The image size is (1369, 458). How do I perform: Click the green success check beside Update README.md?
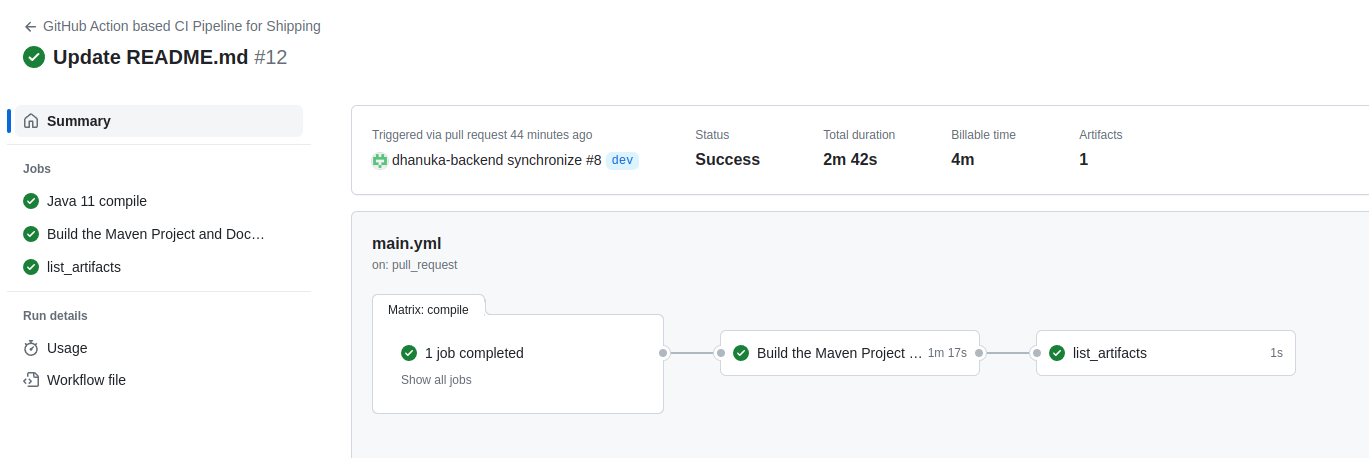coord(34,57)
